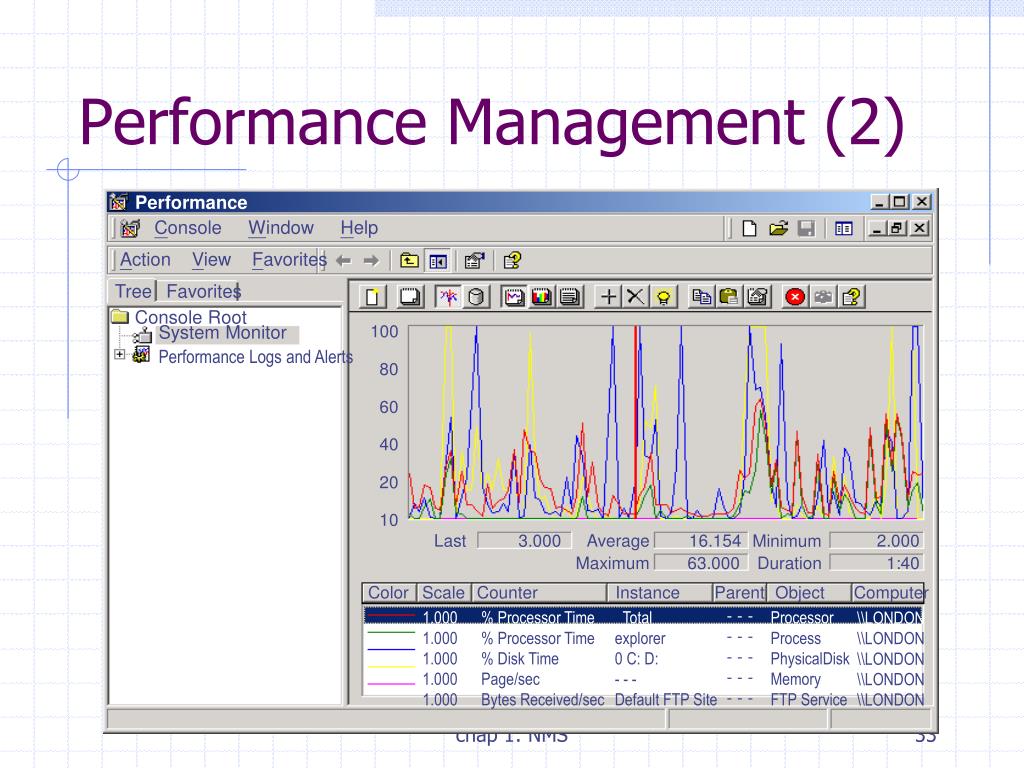Sort by the Parent column header
The image size is (1024, 768).
[x=739, y=593]
